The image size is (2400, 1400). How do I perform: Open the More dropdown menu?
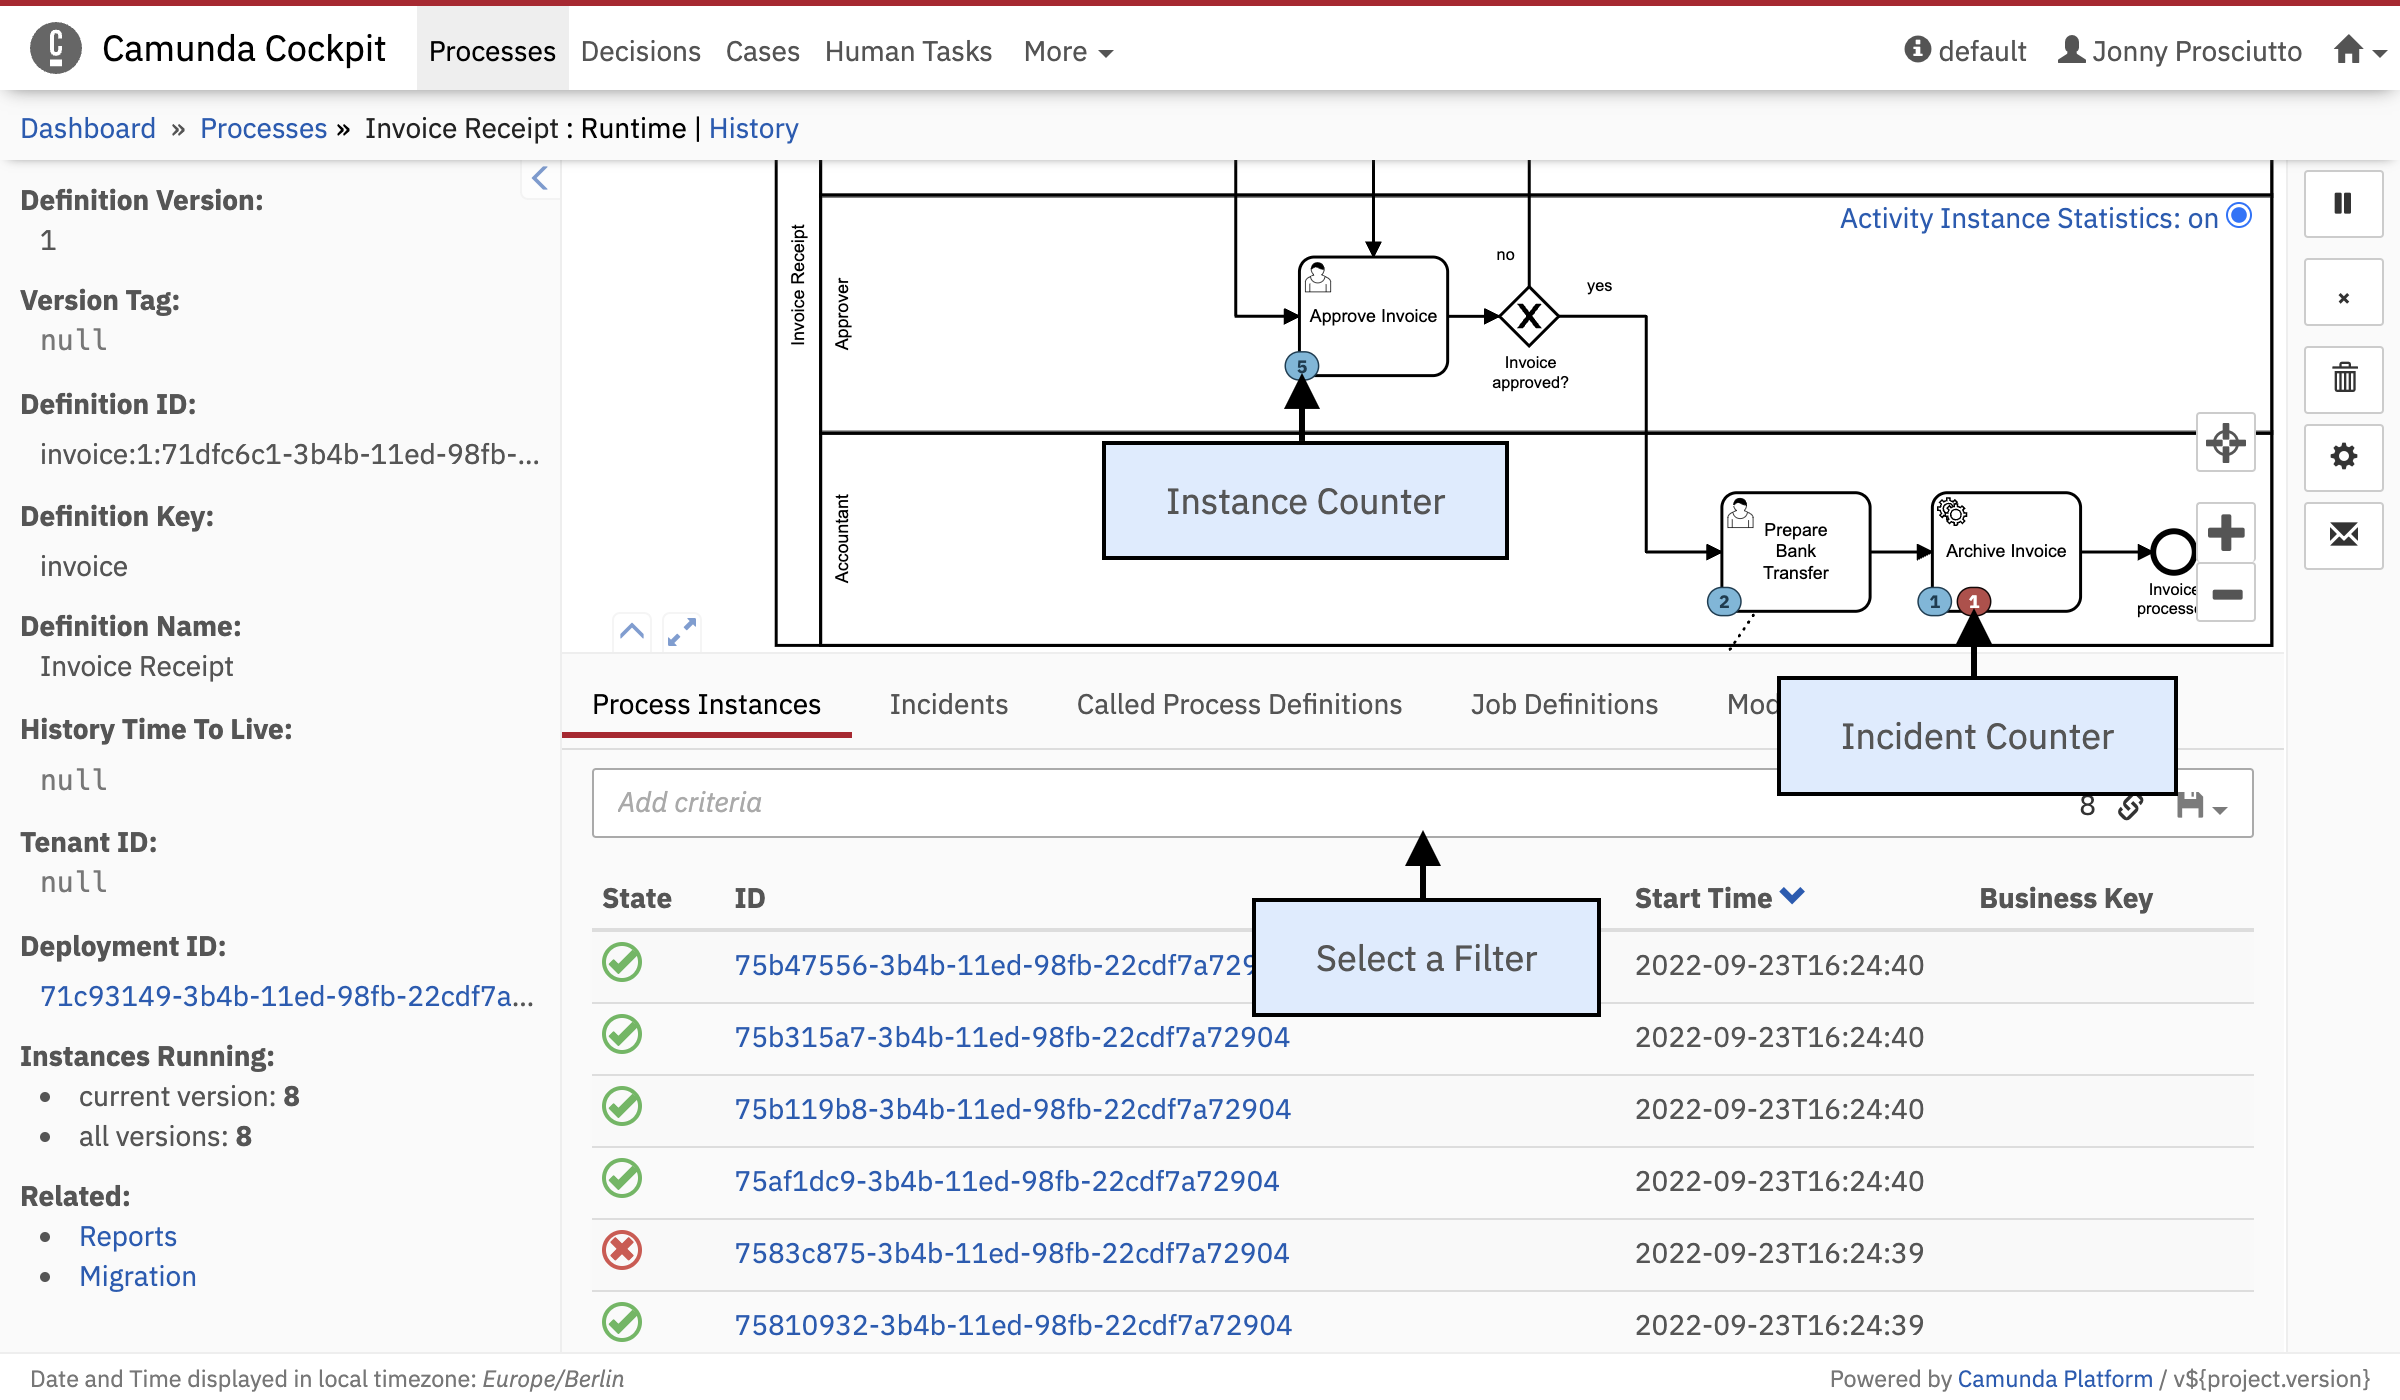click(x=1068, y=51)
